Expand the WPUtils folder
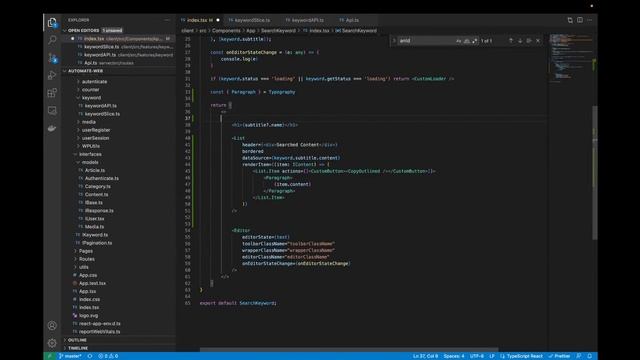 tap(91, 146)
